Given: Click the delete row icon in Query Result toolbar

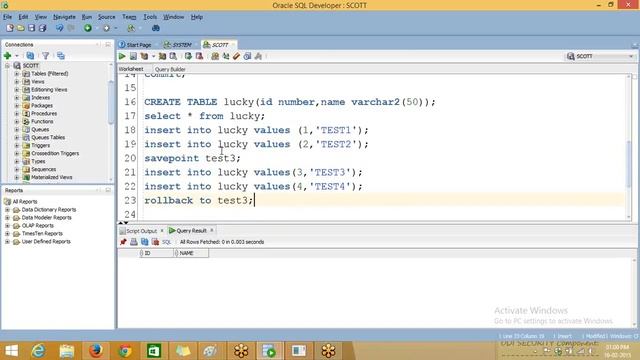Looking at the screenshot, I should [155, 242].
